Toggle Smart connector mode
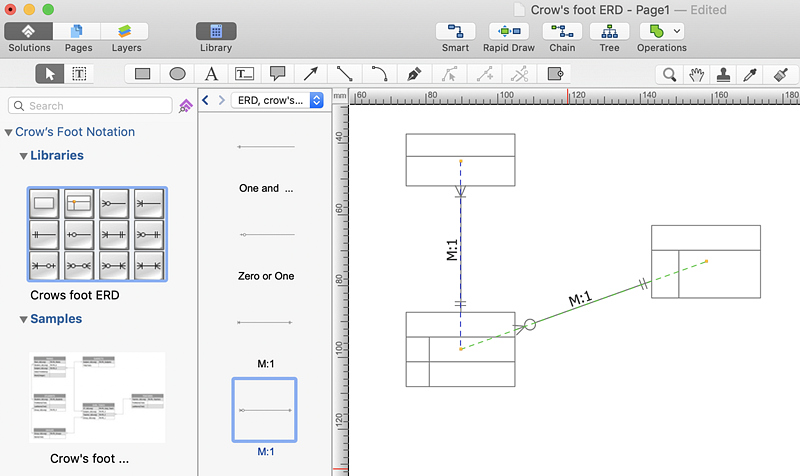 coord(455,31)
